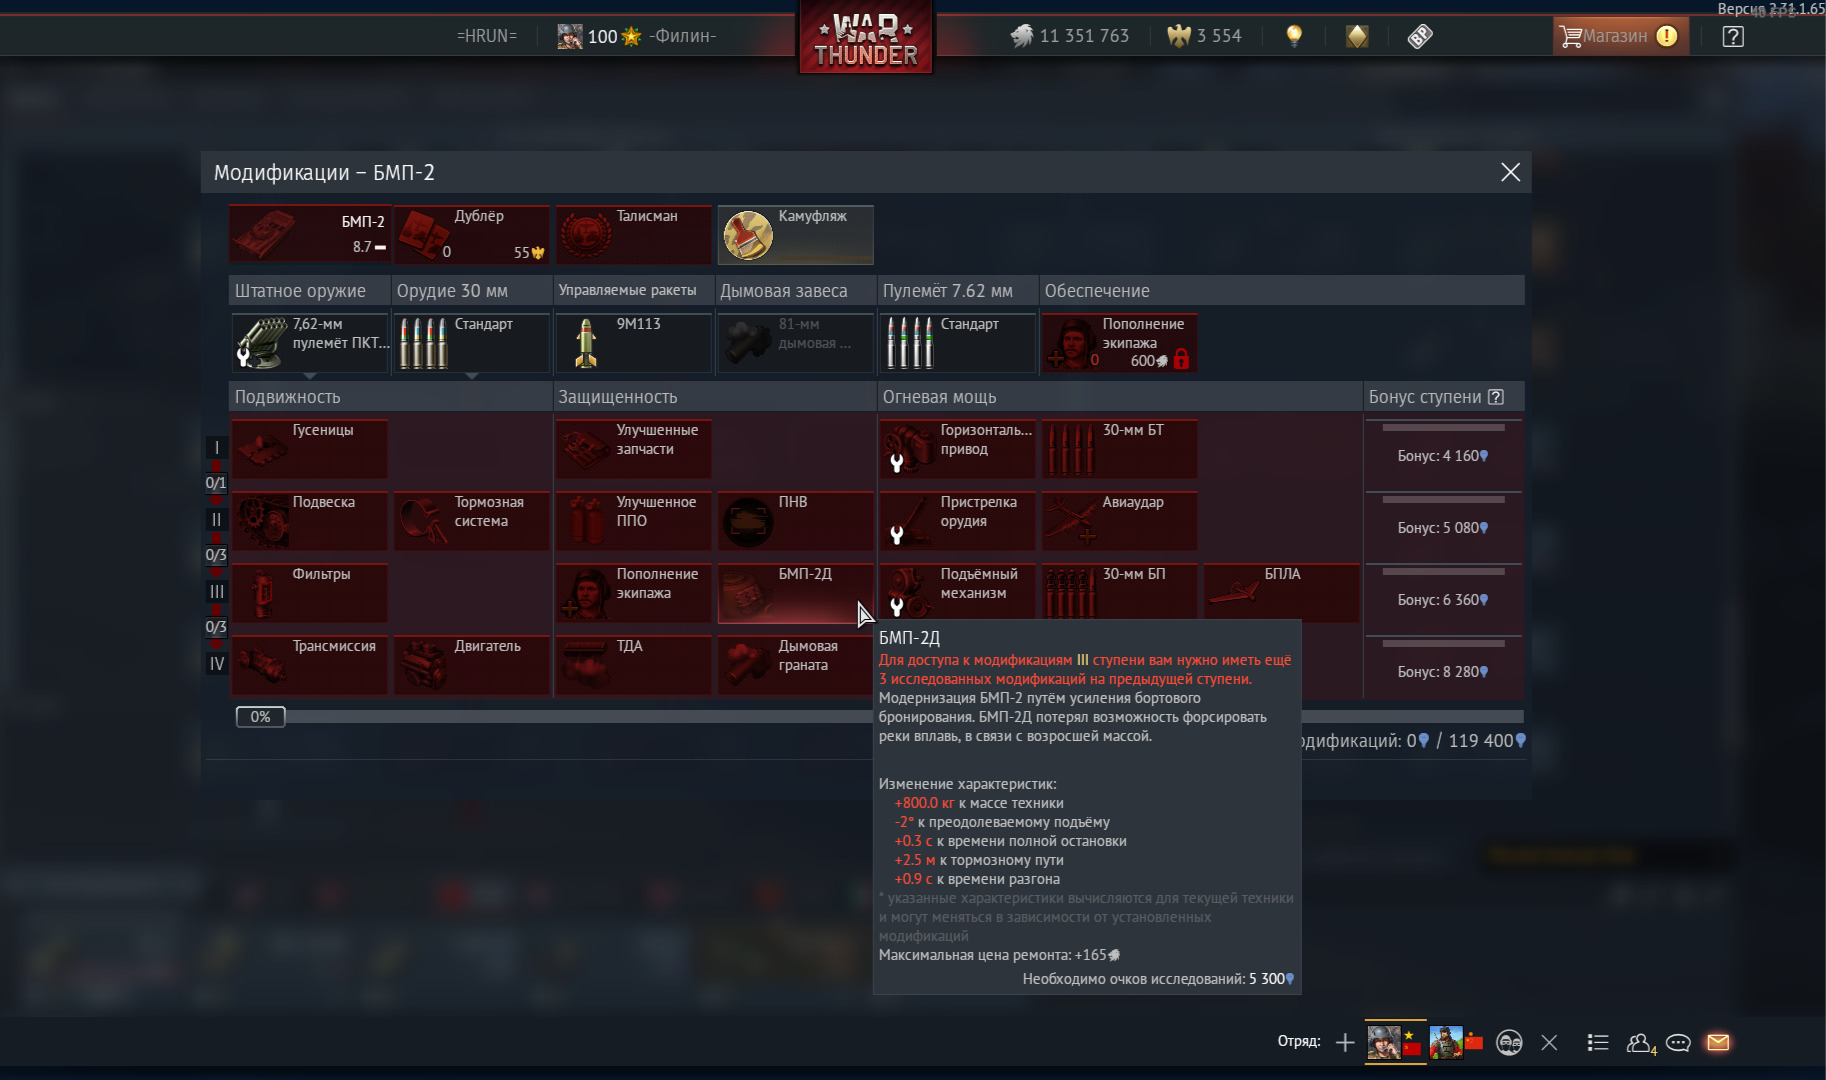Select the Пополнение экипажа 600 item
The width and height of the screenshot is (1826, 1080).
[x=1120, y=343]
